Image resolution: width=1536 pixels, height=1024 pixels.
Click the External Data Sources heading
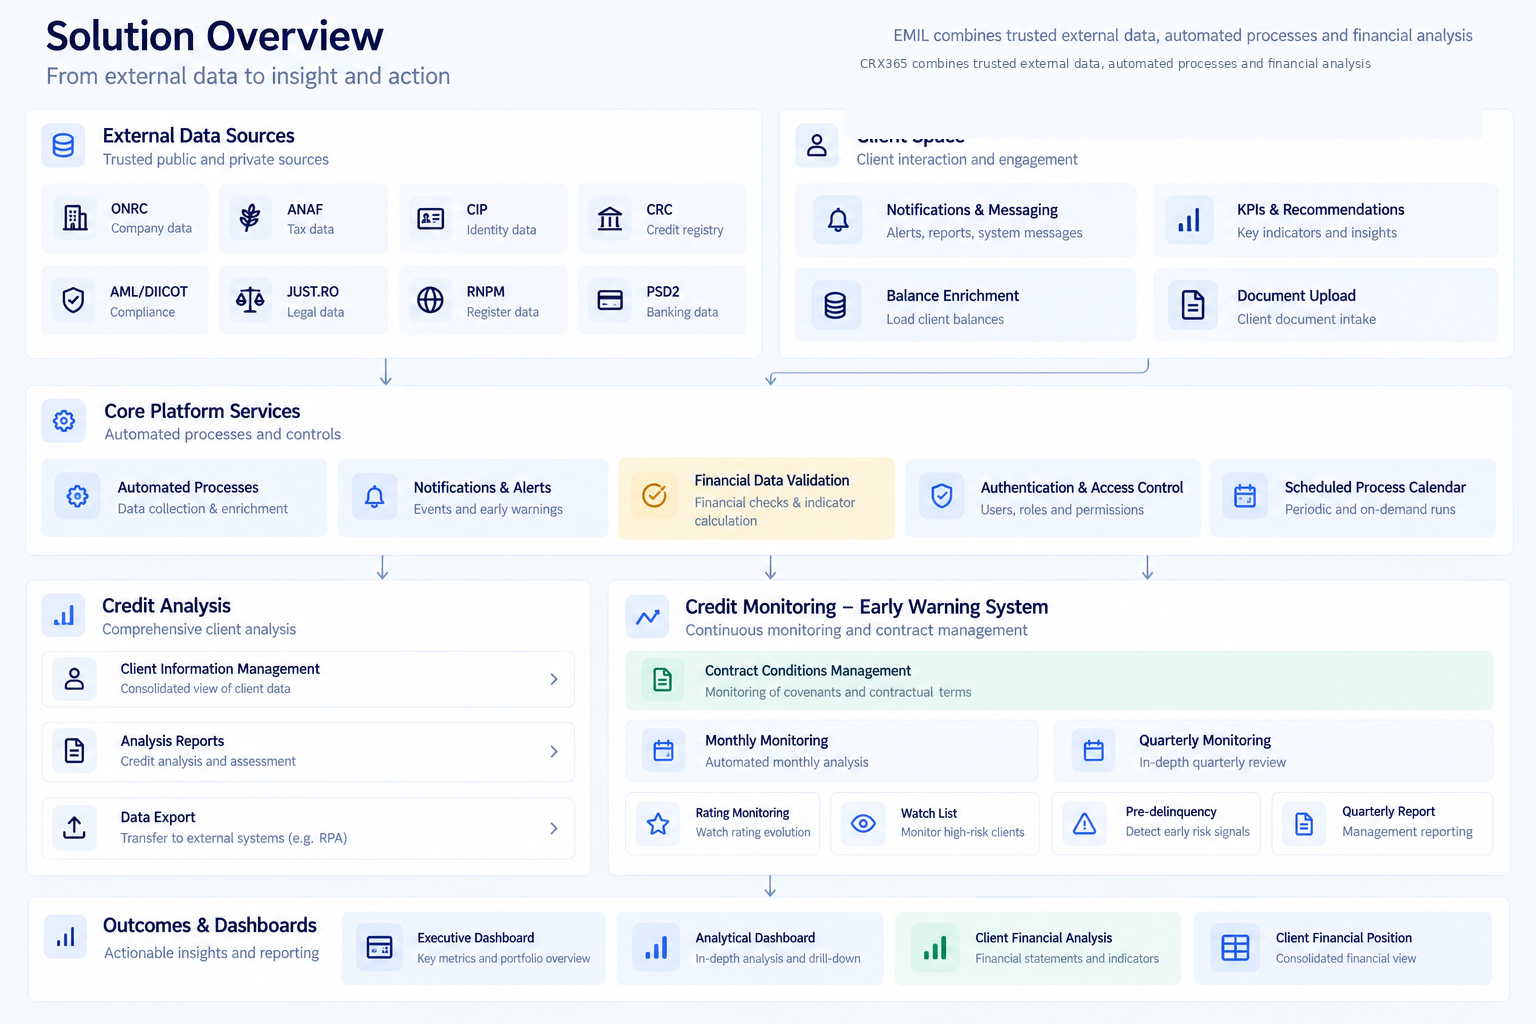pyautogui.click(x=198, y=136)
